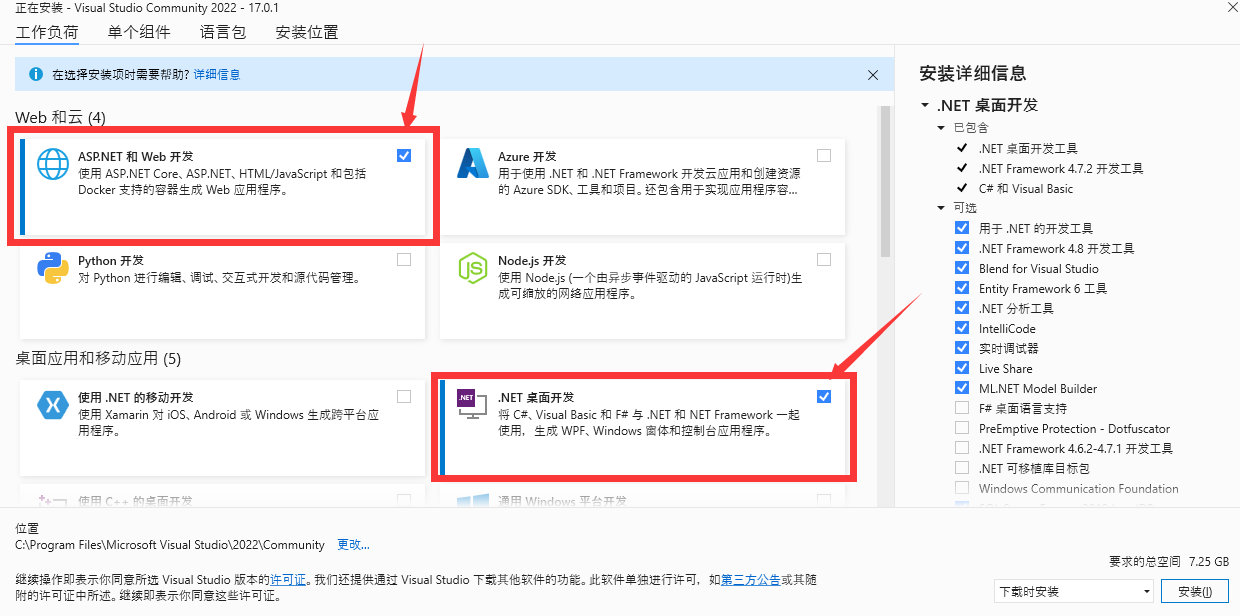The height and width of the screenshot is (616, 1240).
Task: Switch to the 单个组件 tab
Action: (139, 32)
